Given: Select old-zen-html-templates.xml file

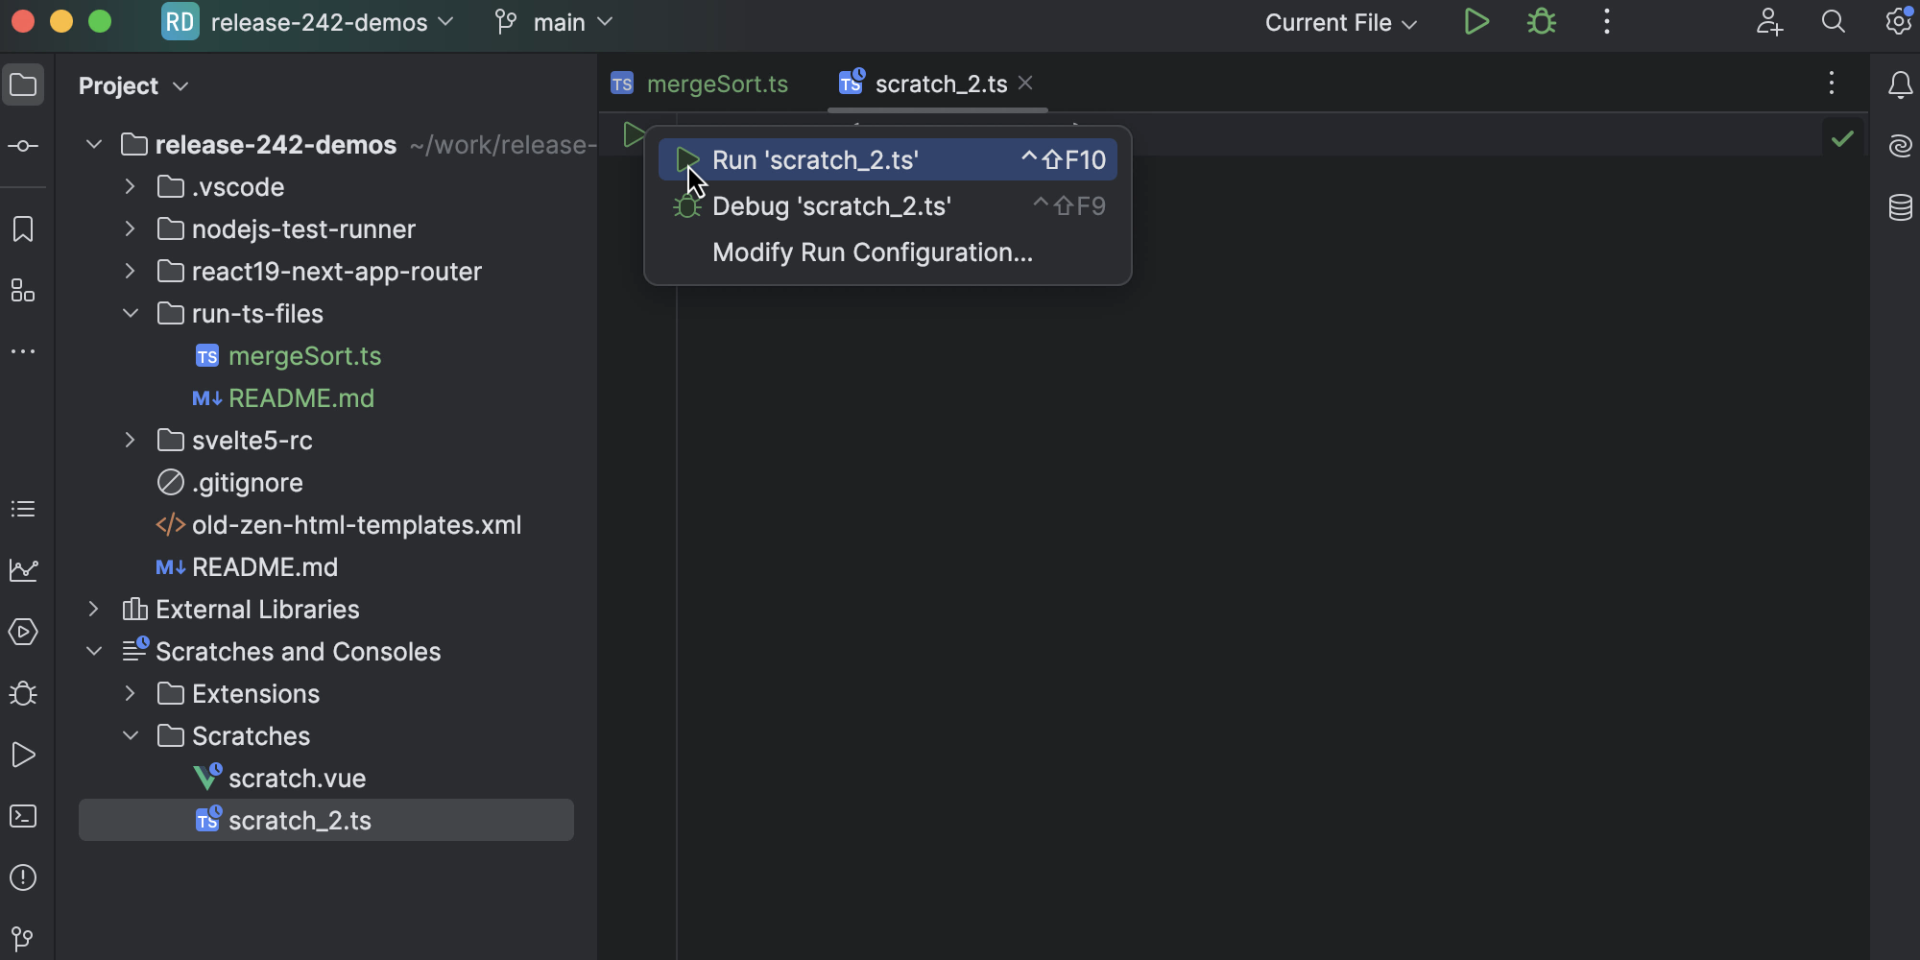Looking at the screenshot, I should [x=338, y=525].
